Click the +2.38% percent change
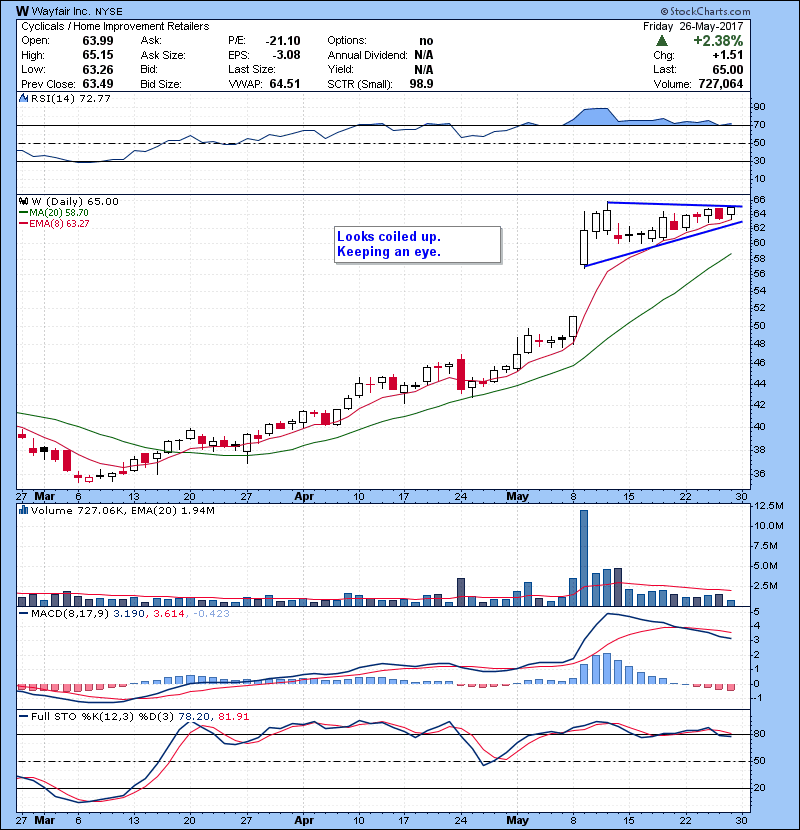The width and height of the screenshot is (800, 830). click(x=718, y=41)
